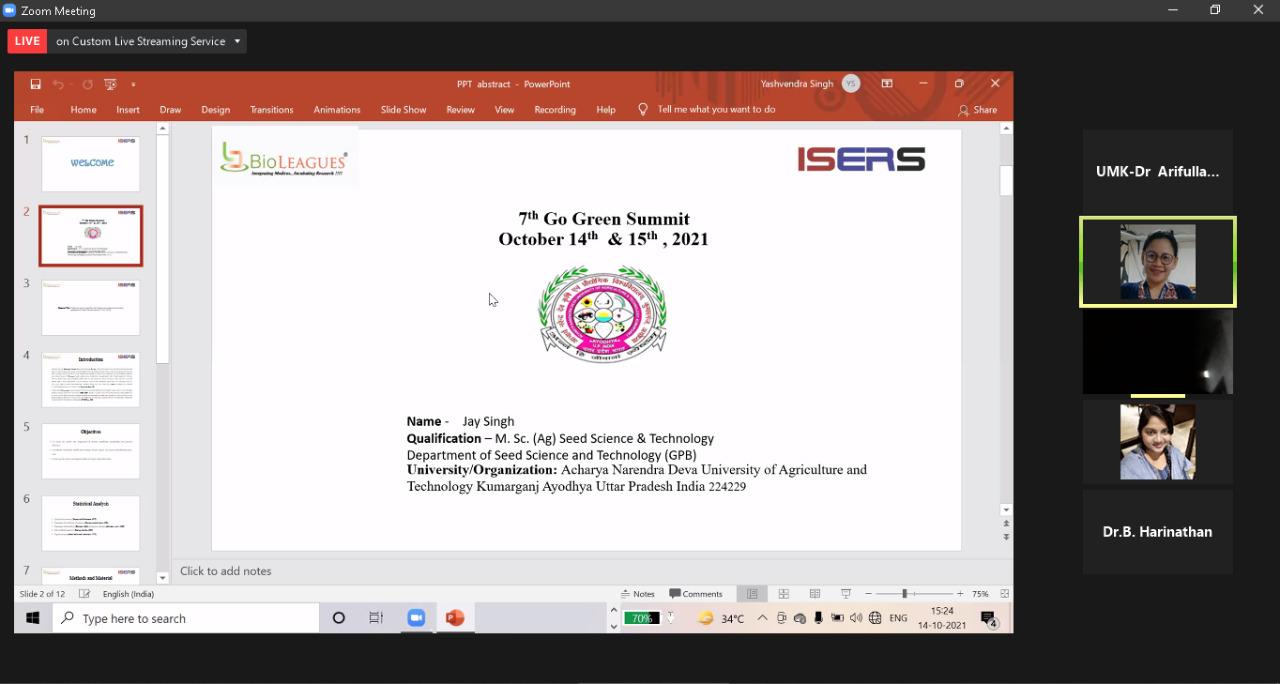Screen dimensions: 1280x684
Task: Open Cortana circle icon on taskbar
Action: coord(339,618)
